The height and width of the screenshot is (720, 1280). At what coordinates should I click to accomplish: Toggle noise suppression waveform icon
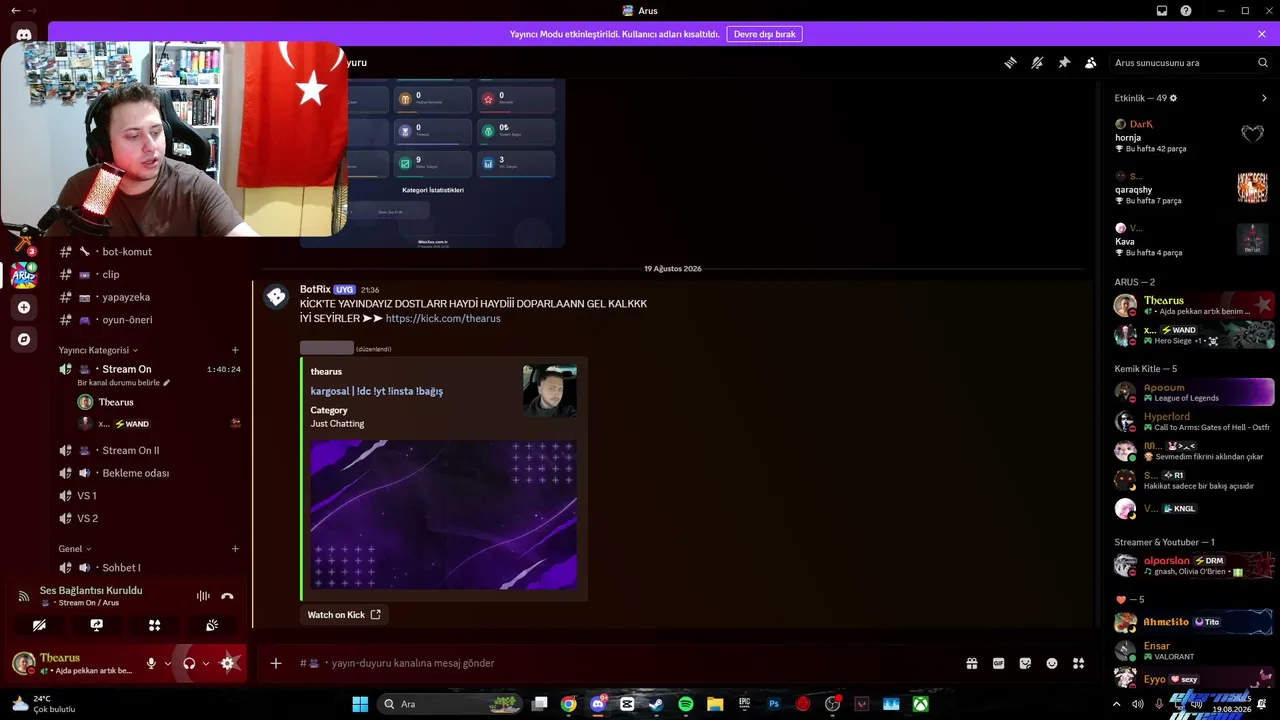(203, 596)
